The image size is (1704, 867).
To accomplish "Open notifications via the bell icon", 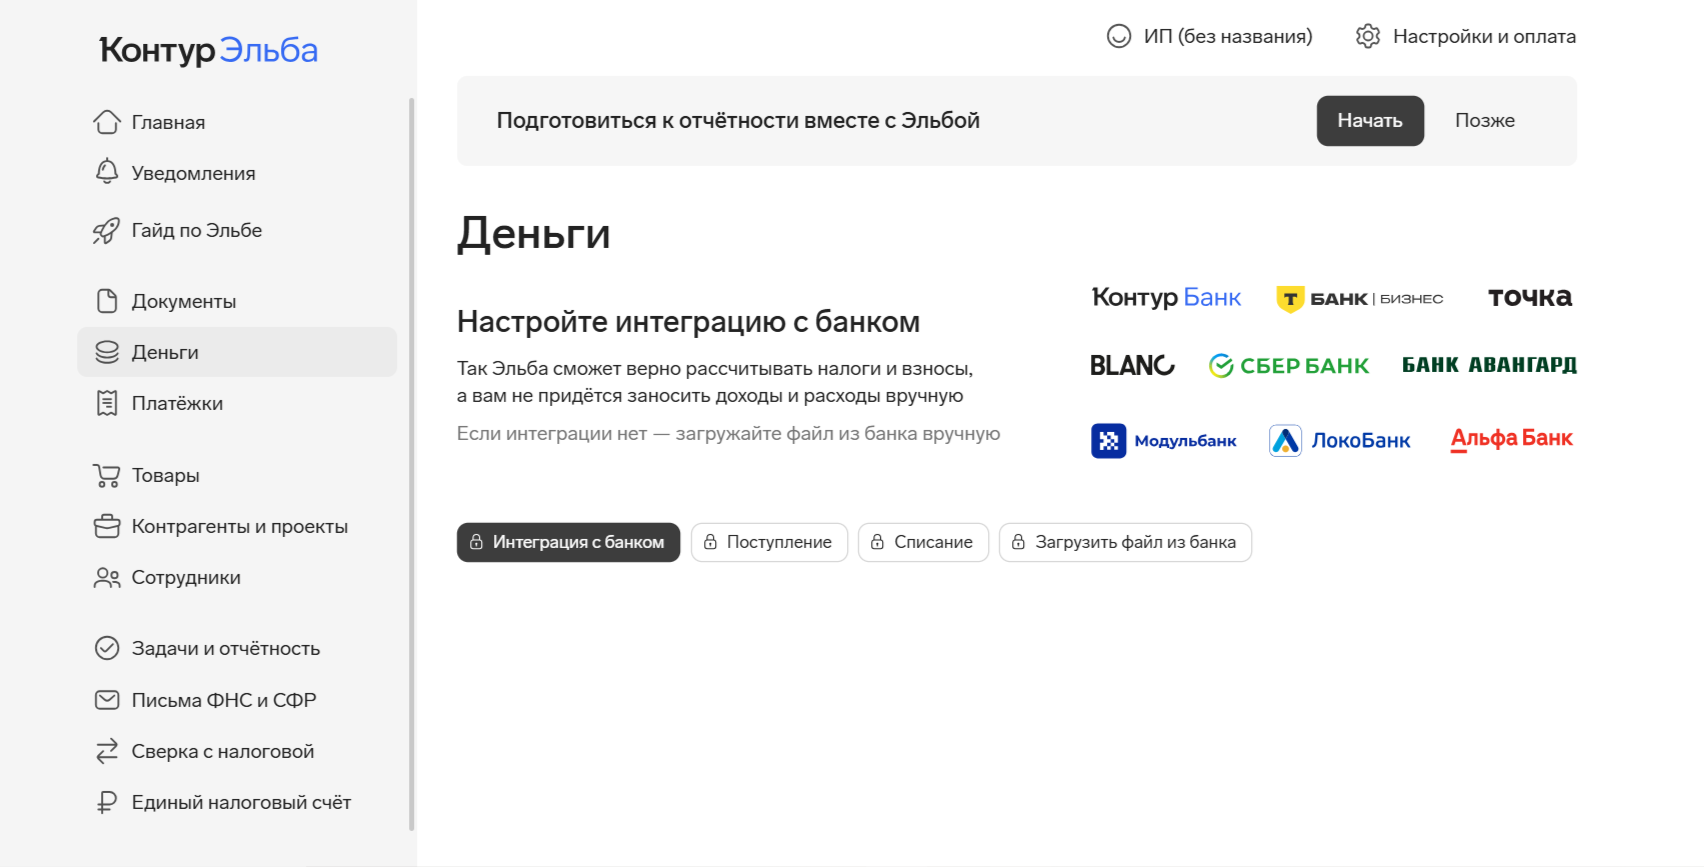I will [x=107, y=172].
